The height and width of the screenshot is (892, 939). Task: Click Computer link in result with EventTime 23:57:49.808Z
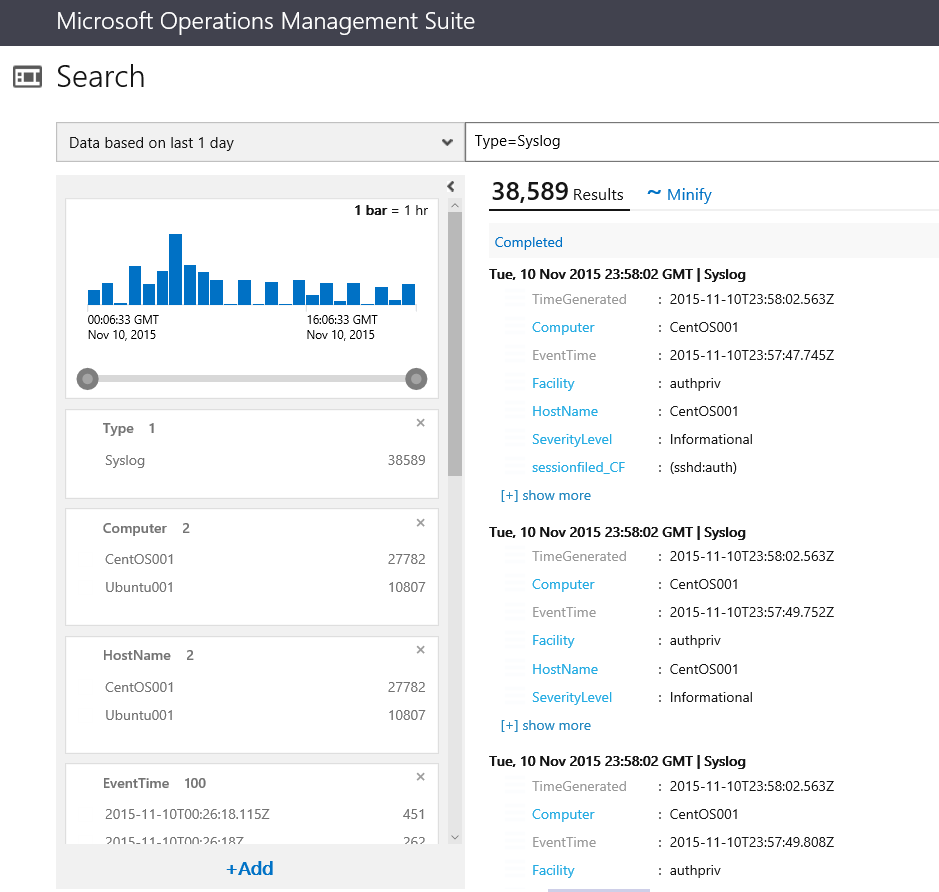click(563, 814)
